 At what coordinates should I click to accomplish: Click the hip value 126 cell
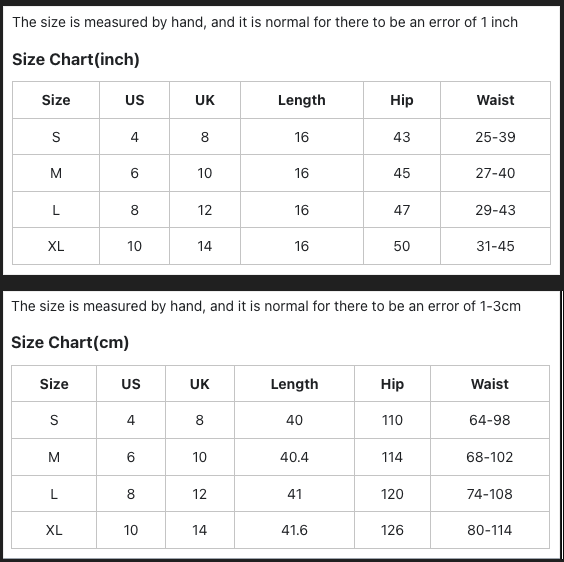click(392, 530)
